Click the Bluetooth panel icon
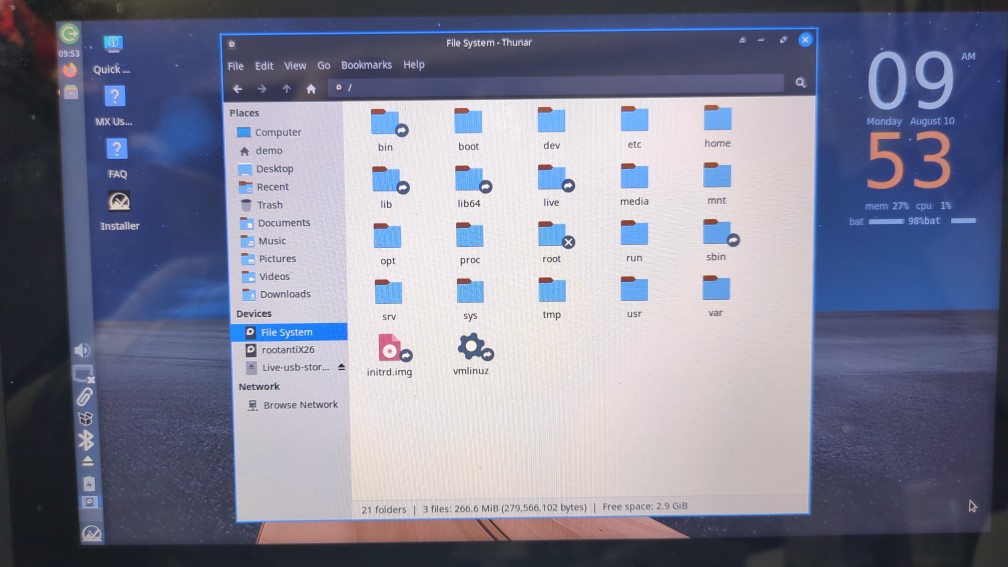The image size is (1008, 567). pyautogui.click(x=86, y=440)
